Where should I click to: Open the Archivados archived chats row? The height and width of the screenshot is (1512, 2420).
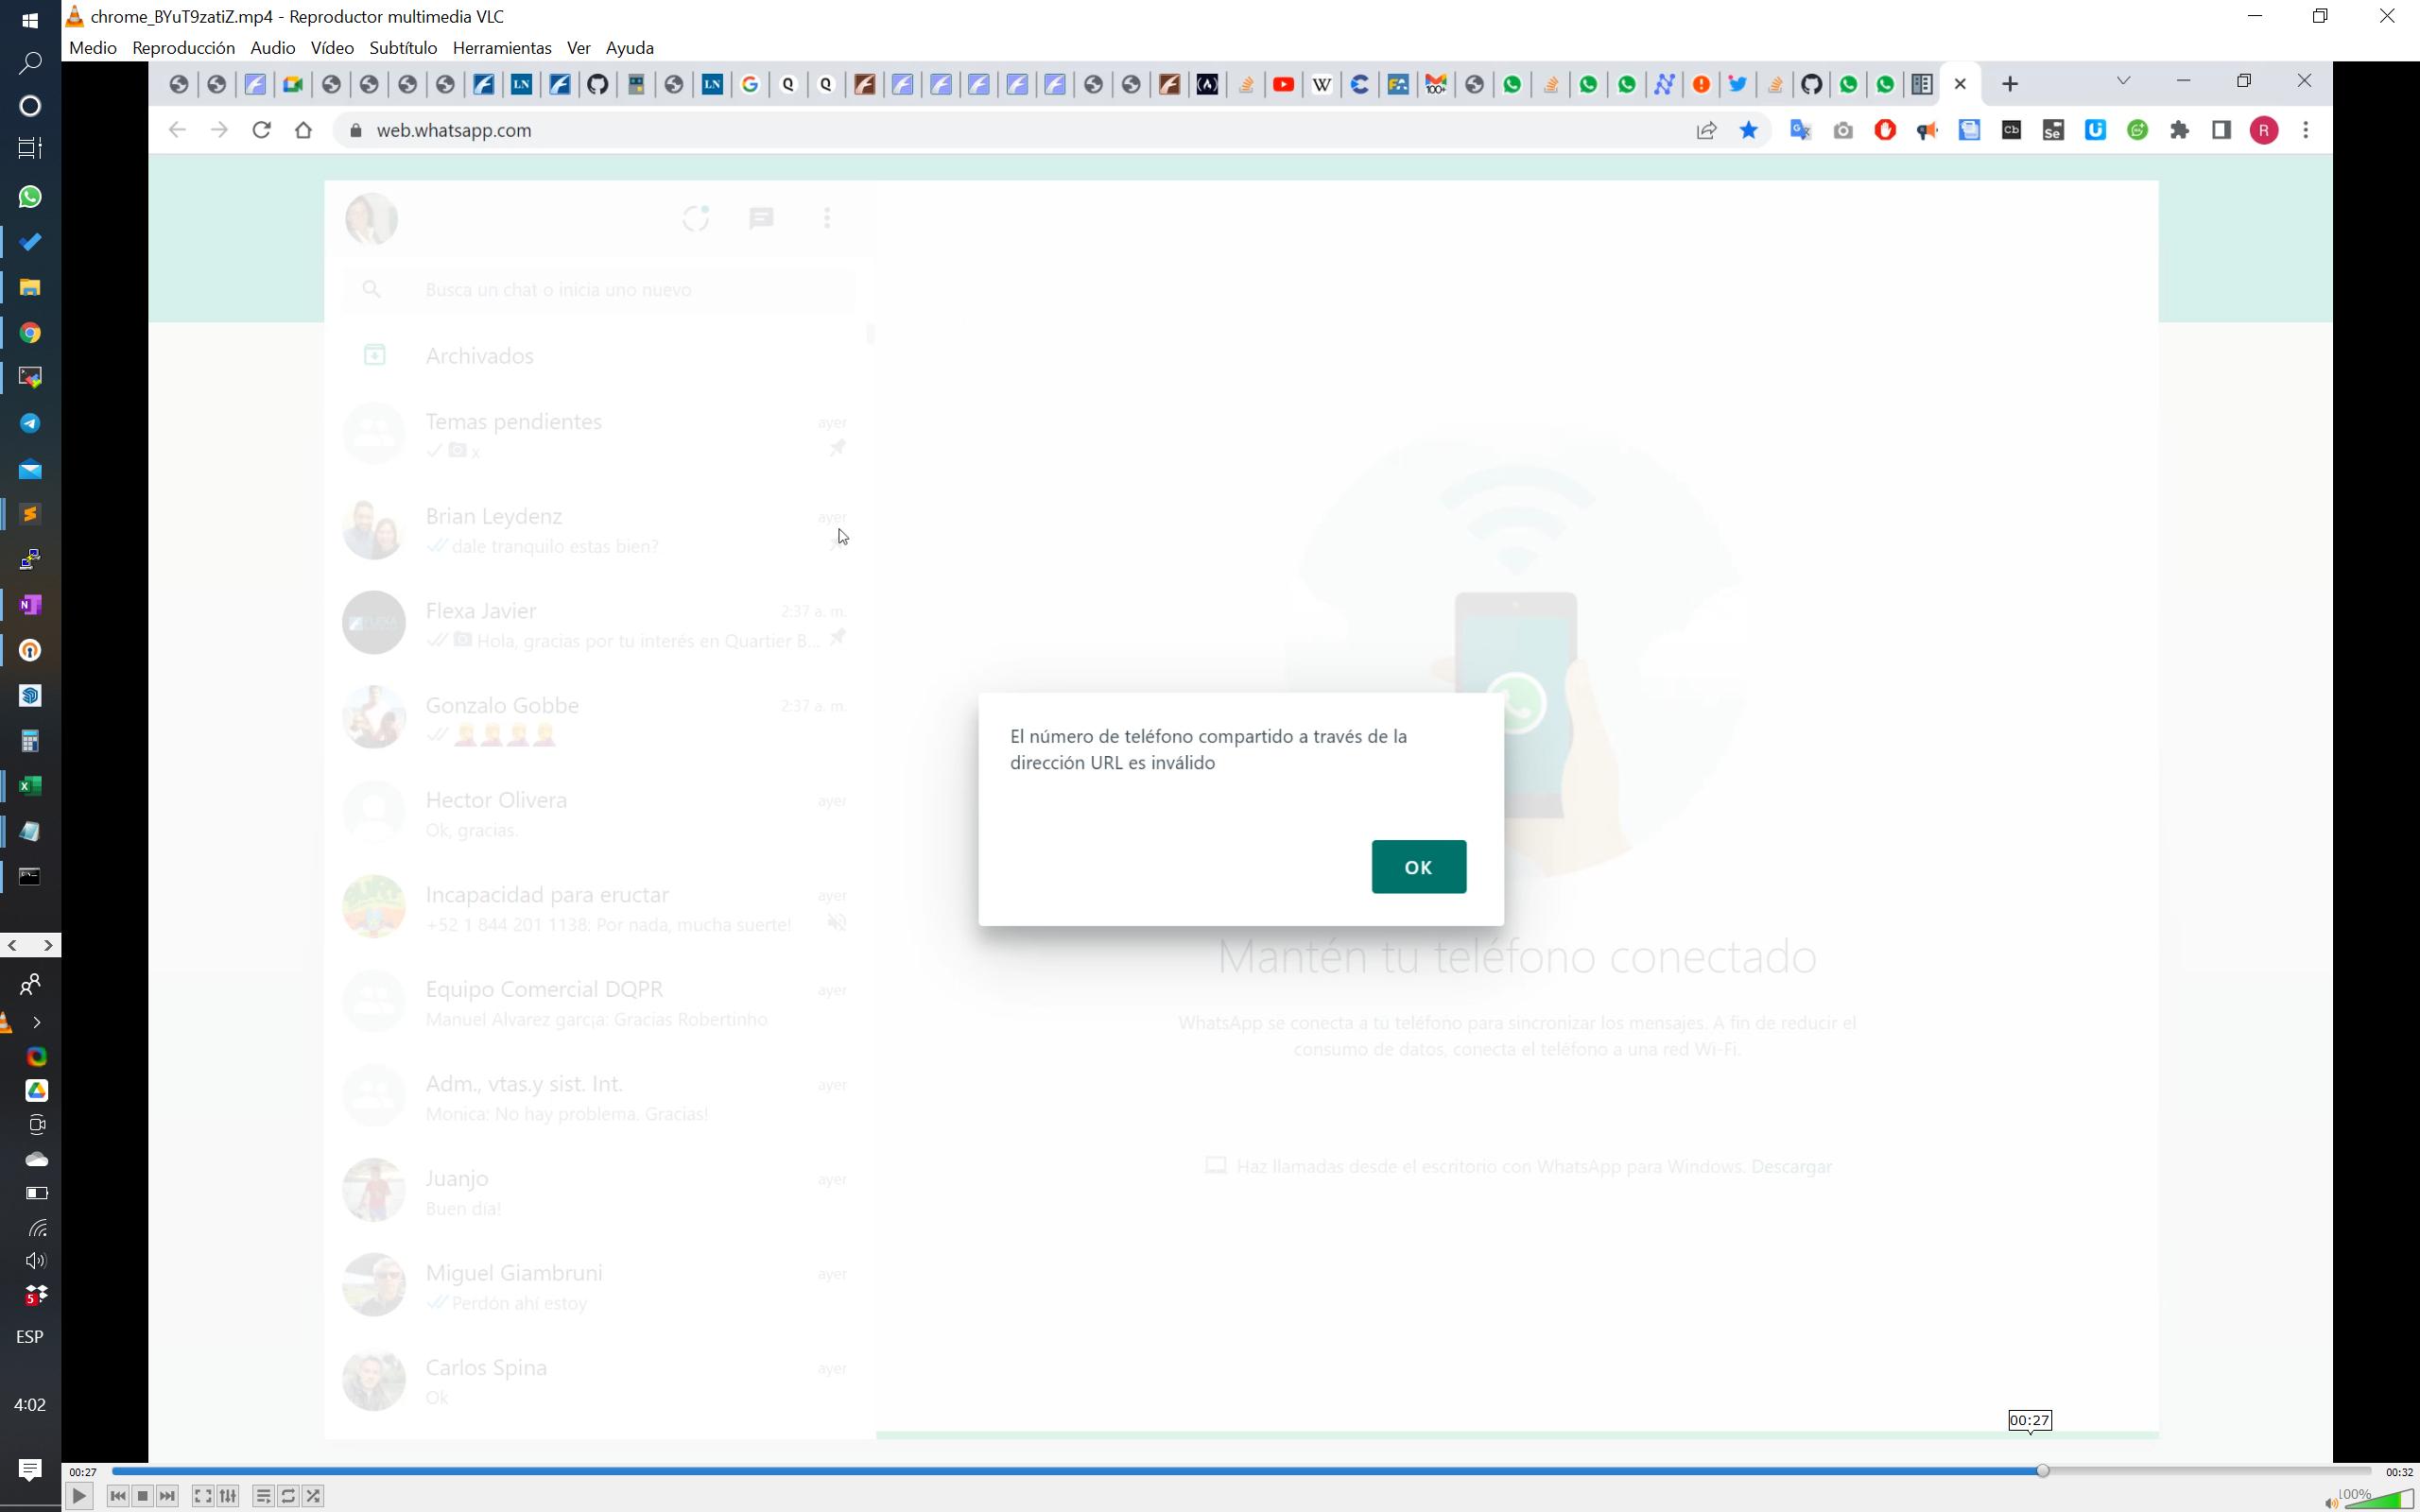[598, 355]
